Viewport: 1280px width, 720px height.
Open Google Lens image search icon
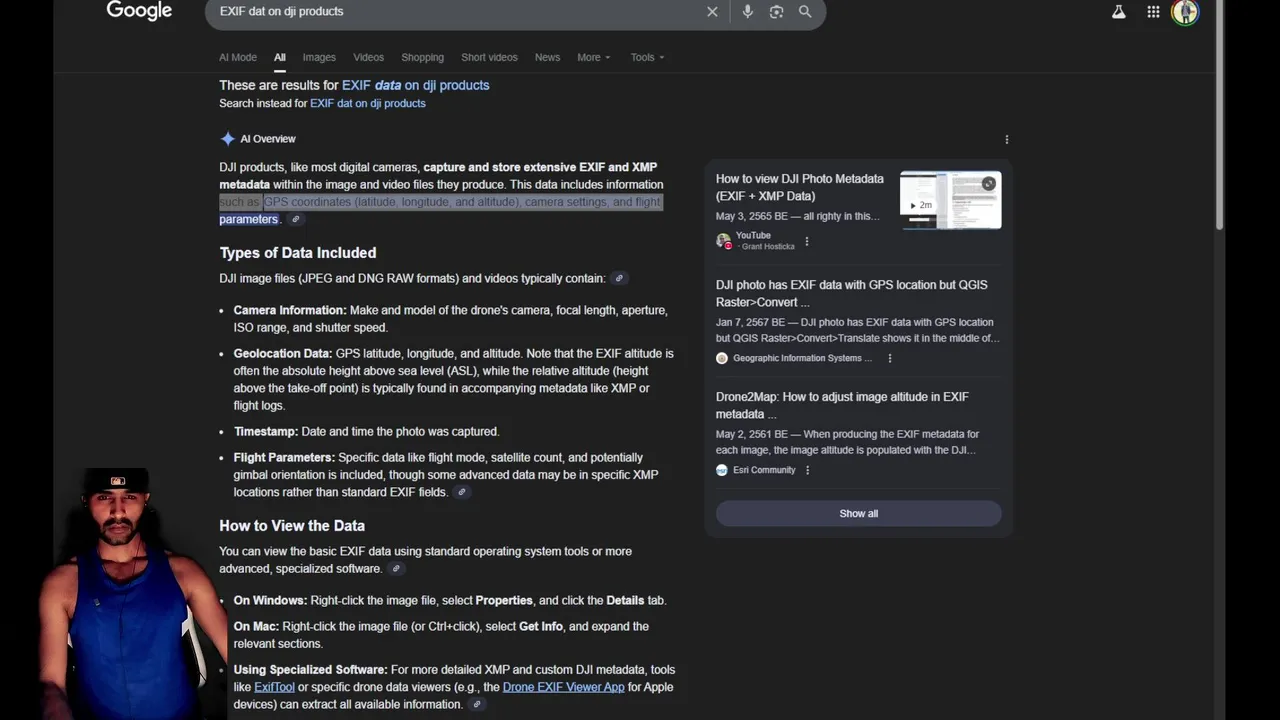coord(776,12)
